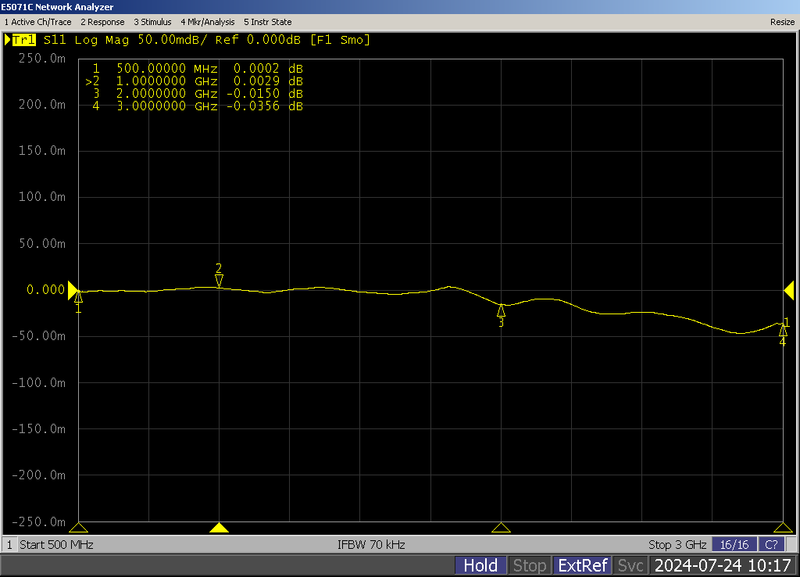The image size is (800, 577).
Task: Click the reference level arrow on the left axis
Action: click(x=70, y=291)
